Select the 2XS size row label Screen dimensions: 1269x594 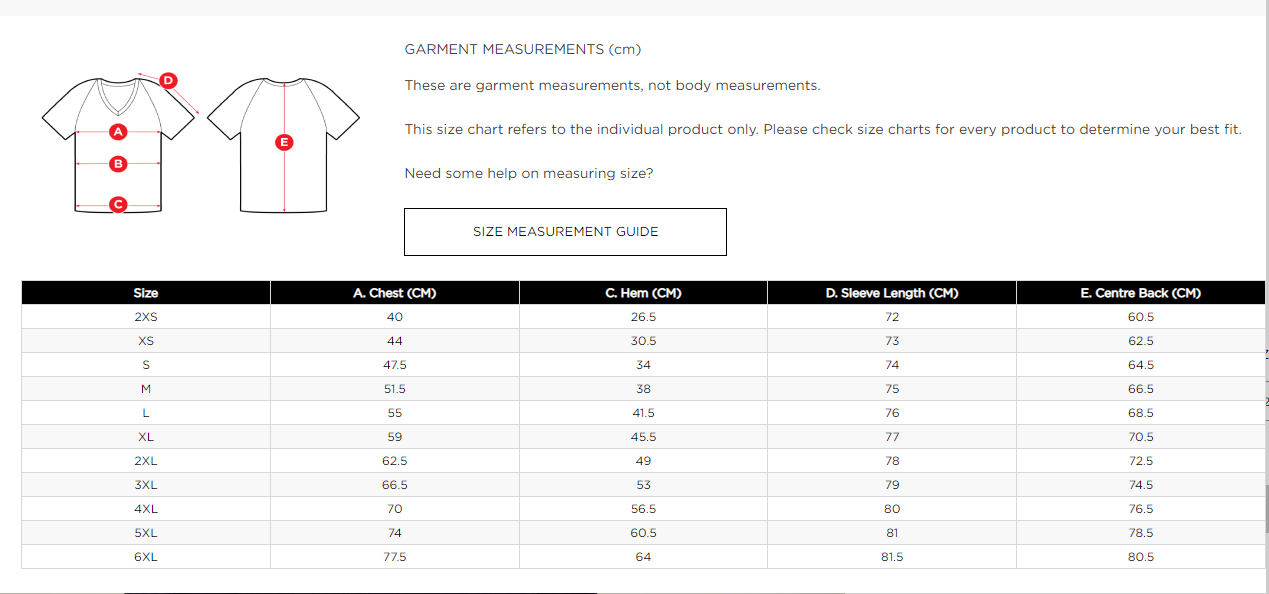tap(146, 317)
